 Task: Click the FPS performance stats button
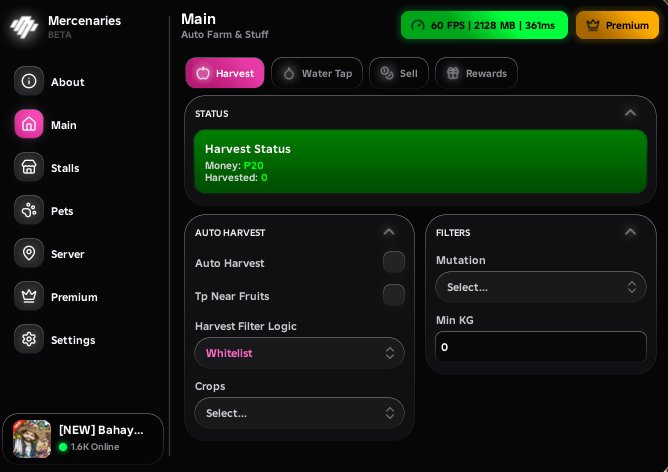[484, 25]
